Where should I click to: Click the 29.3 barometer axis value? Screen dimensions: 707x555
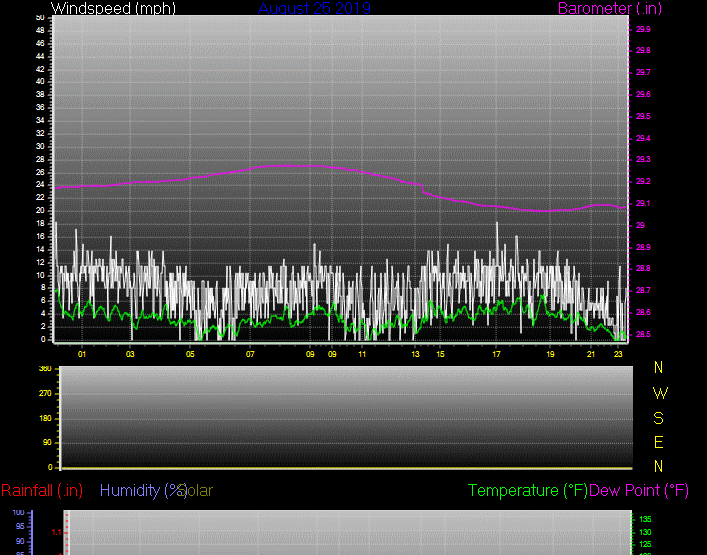click(x=643, y=160)
